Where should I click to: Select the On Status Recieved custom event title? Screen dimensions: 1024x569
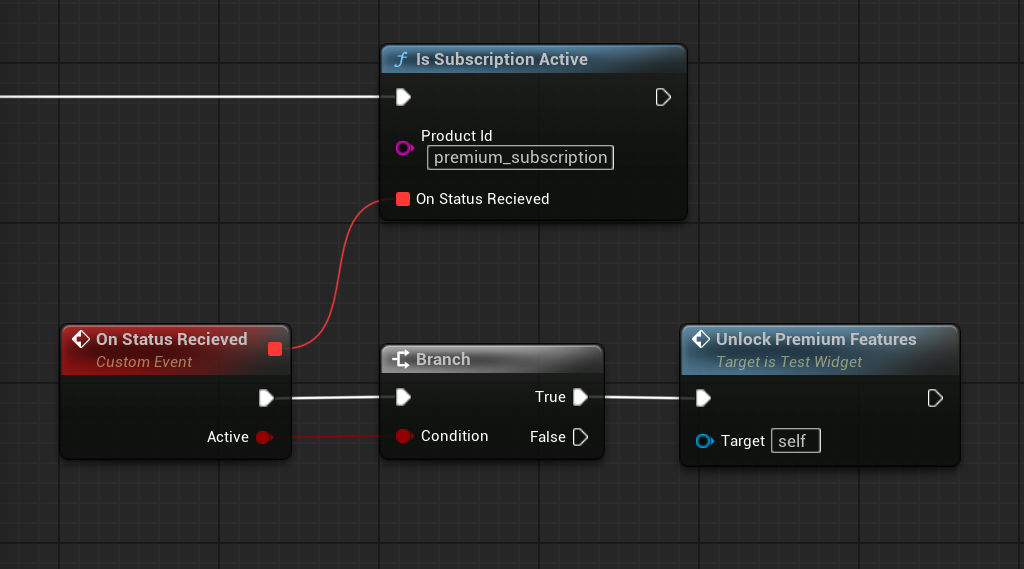pyautogui.click(x=171, y=339)
